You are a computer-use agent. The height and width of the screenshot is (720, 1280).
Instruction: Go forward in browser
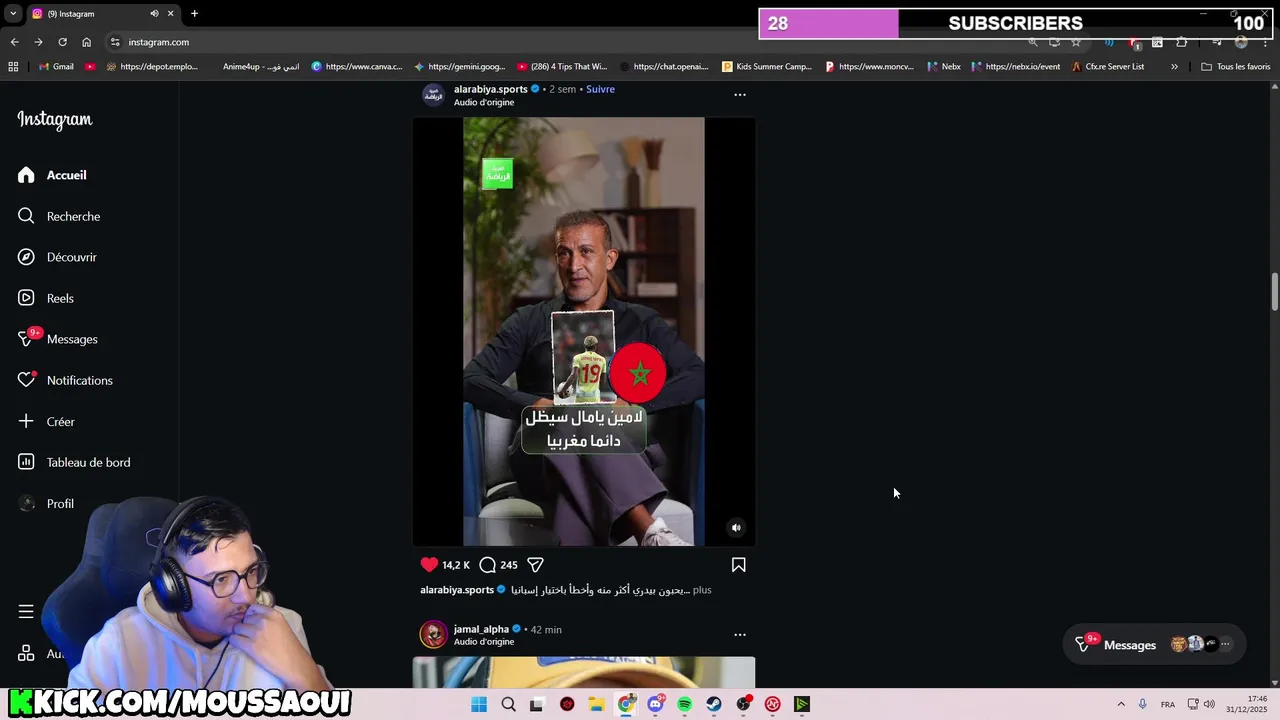click(38, 42)
